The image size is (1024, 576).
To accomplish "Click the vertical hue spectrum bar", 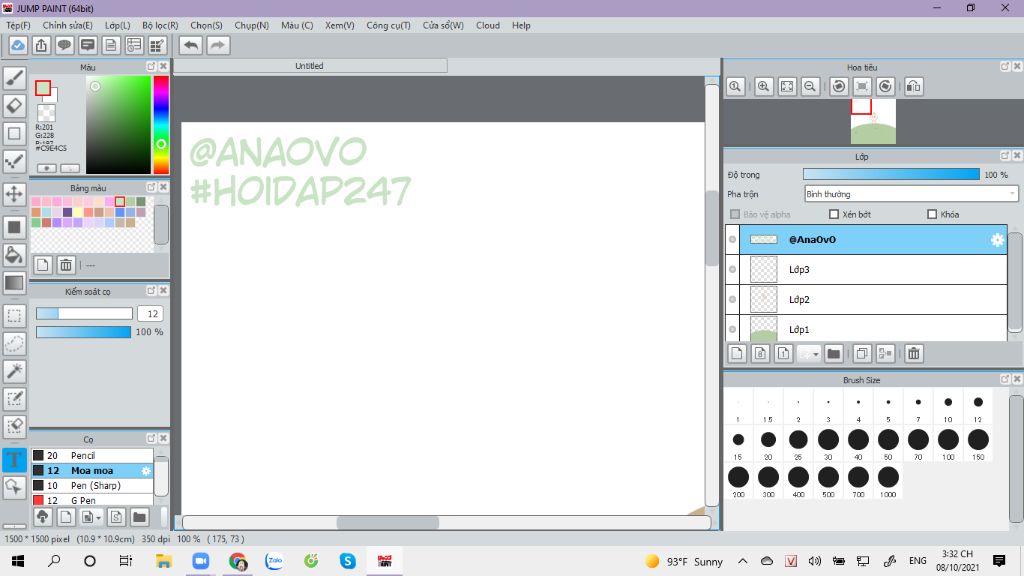I will [161, 125].
